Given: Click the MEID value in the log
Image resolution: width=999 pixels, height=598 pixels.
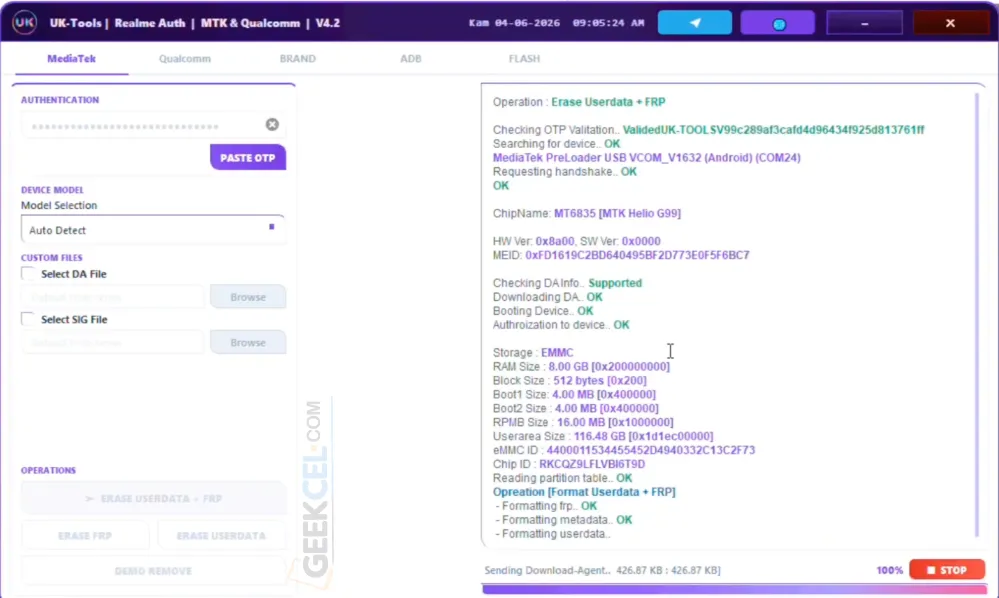Looking at the screenshot, I should pyautogui.click(x=637, y=255).
